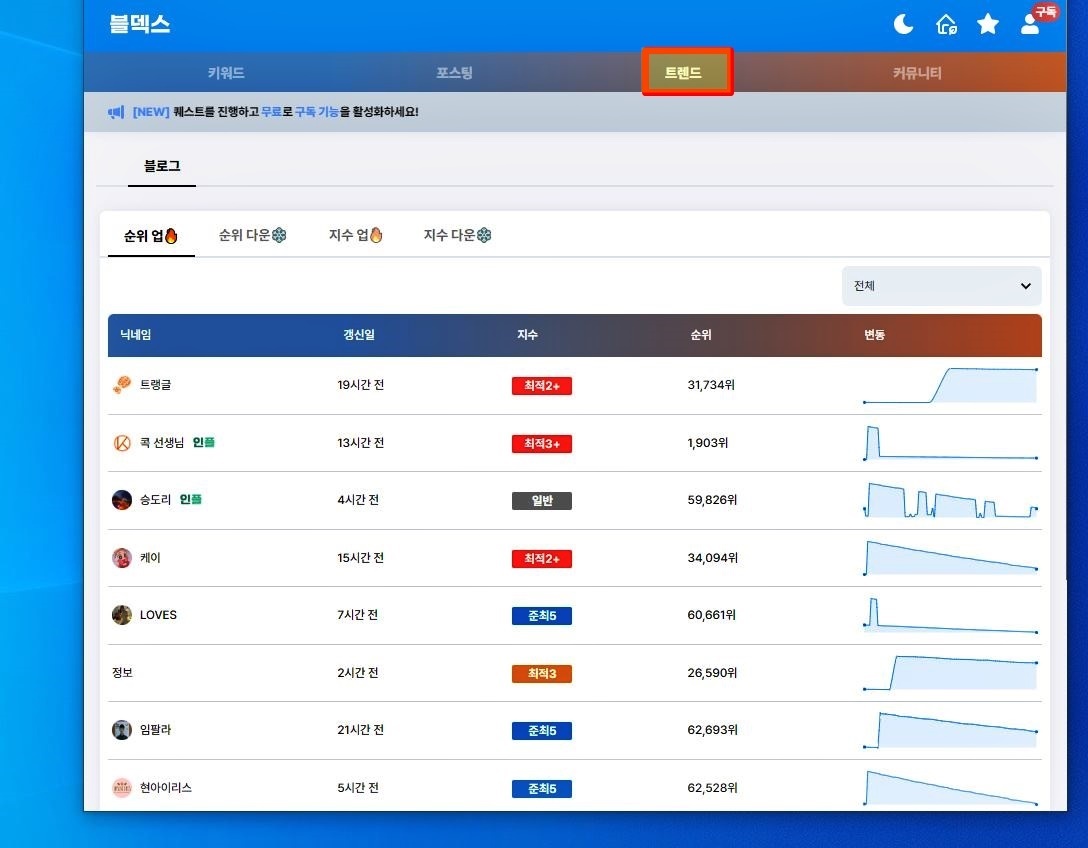
Task: Click the 일반 badge in 송도리 row
Action: pyautogui.click(x=542, y=501)
